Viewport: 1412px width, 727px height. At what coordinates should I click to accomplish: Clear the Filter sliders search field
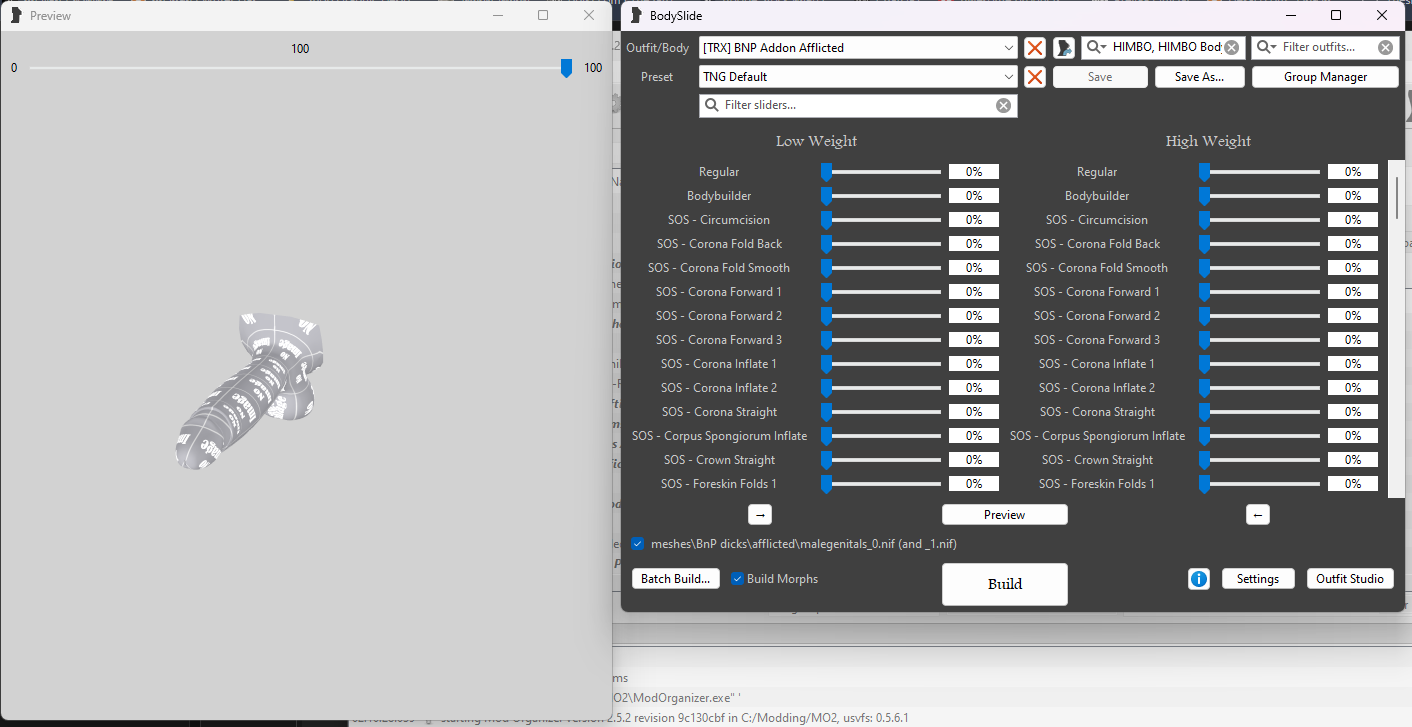click(x=1003, y=106)
